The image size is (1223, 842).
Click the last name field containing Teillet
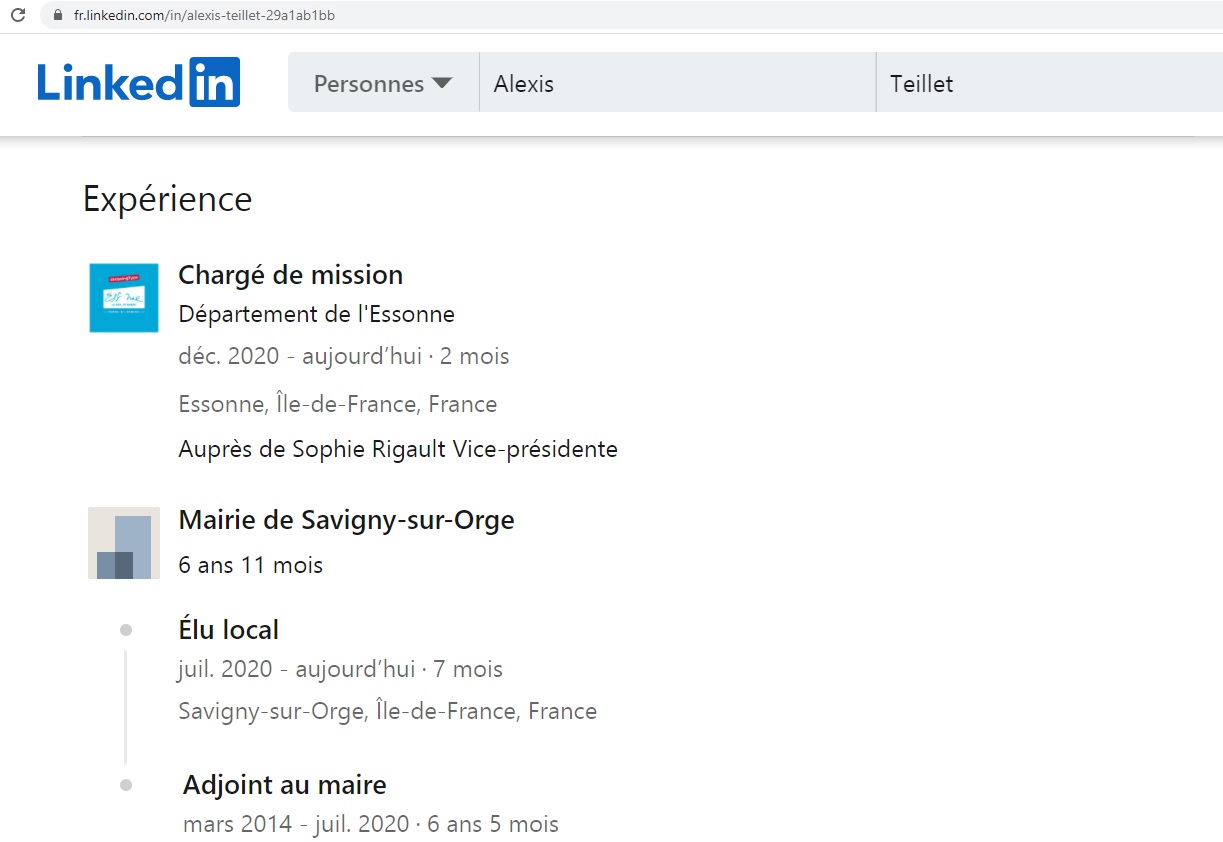point(1048,84)
